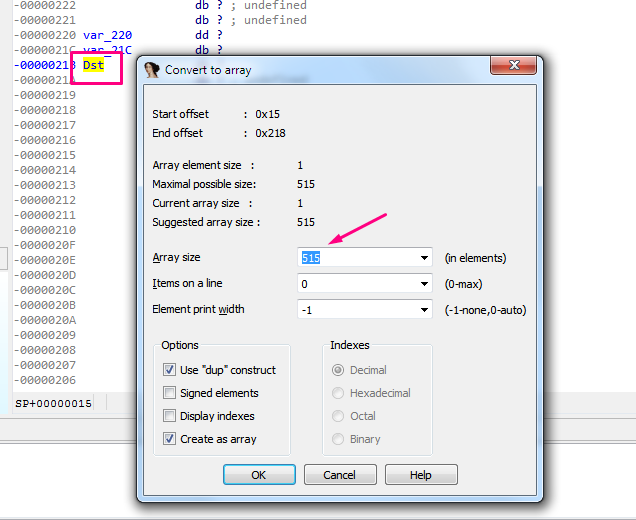The width and height of the screenshot is (636, 520).
Task: Select the var_220 stack variable
Action: [107, 34]
